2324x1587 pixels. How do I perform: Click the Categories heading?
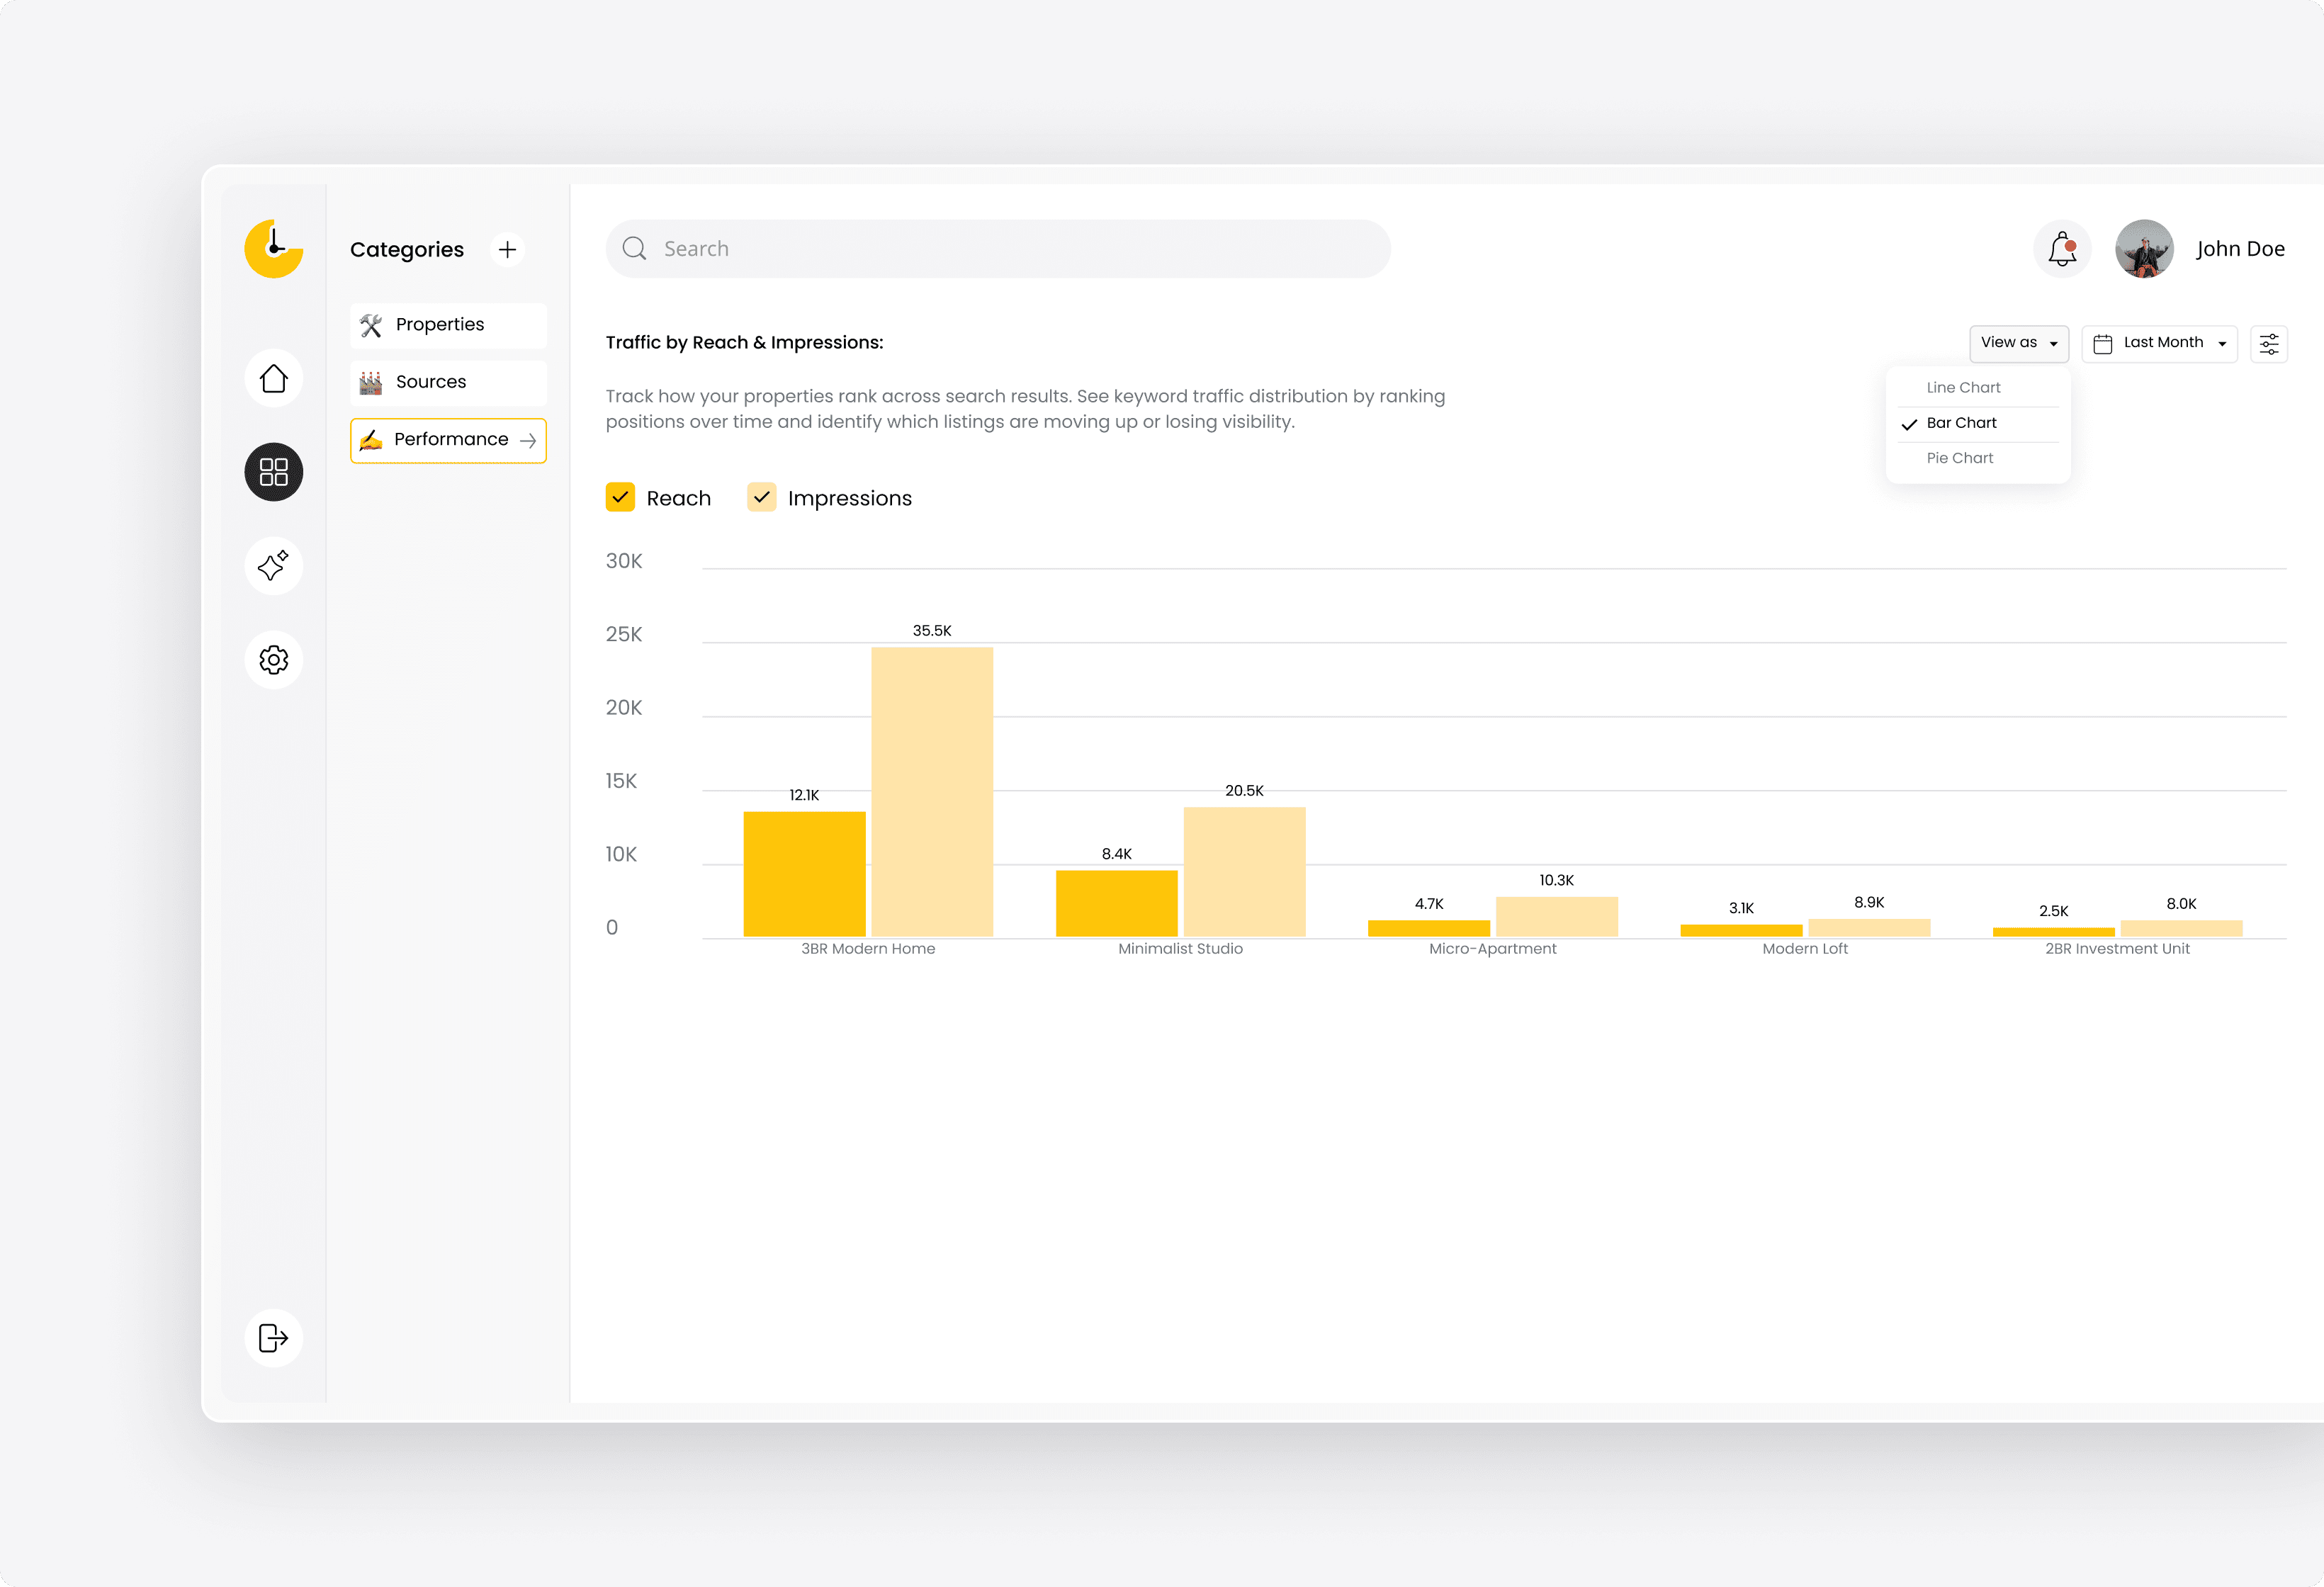[407, 250]
